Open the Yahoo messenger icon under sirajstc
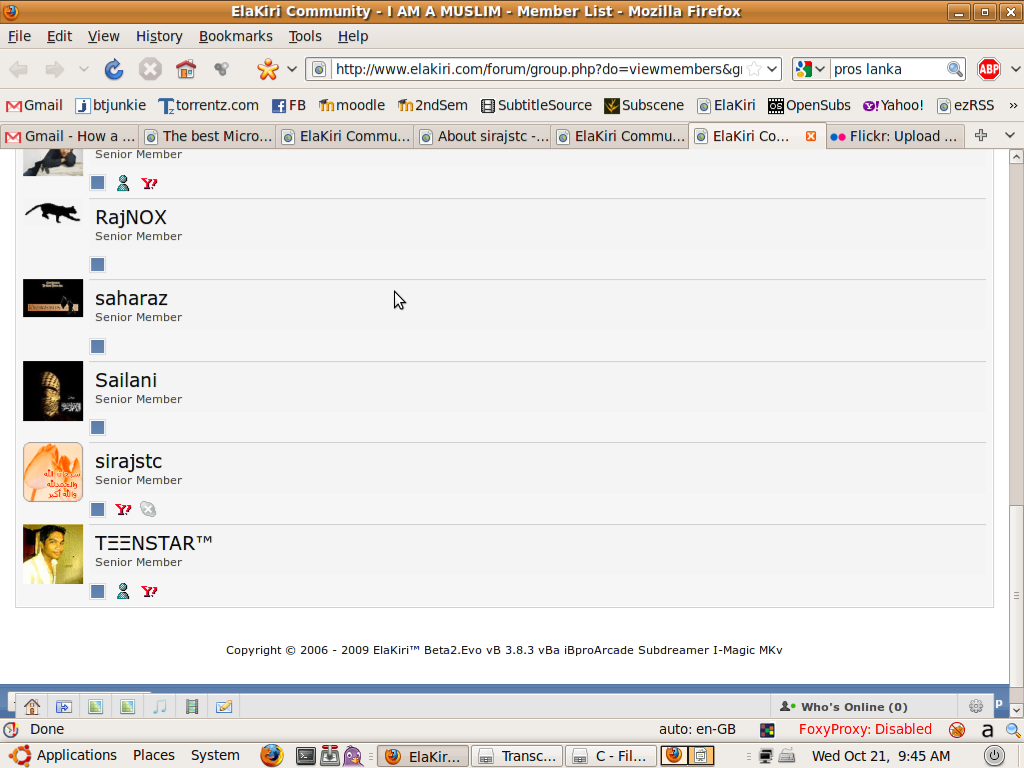Viewport: 1024px width, 768px height. 123,509
